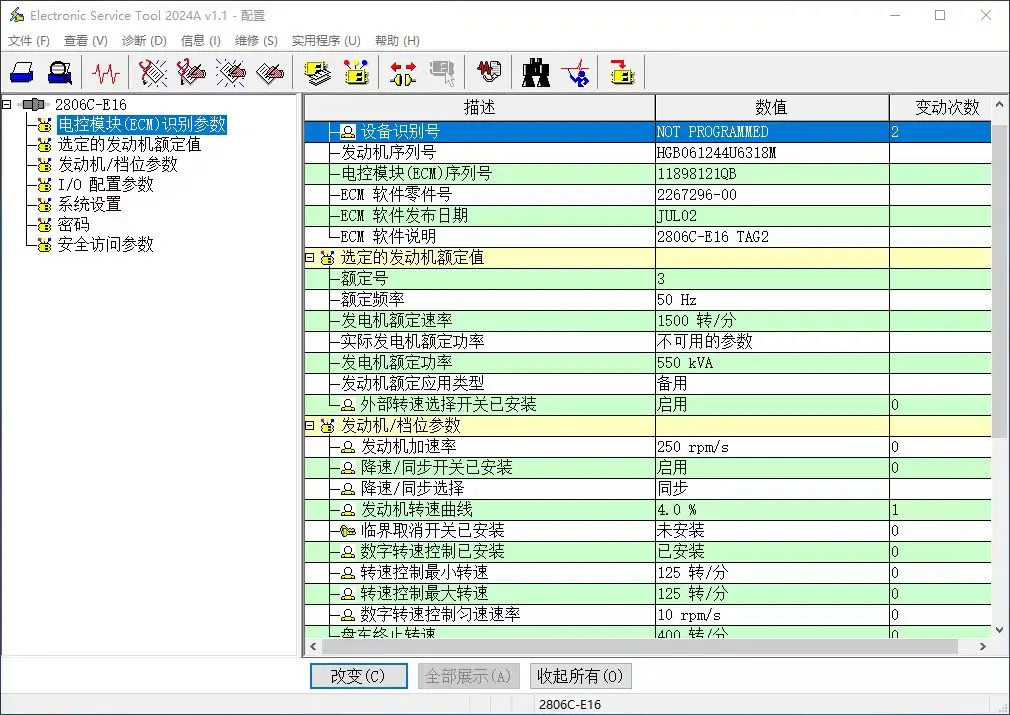The height and width of the screenshot is (715, 1010).
Task: Click user icon beside 发动机加速率
Action: [x=348, y=447]
